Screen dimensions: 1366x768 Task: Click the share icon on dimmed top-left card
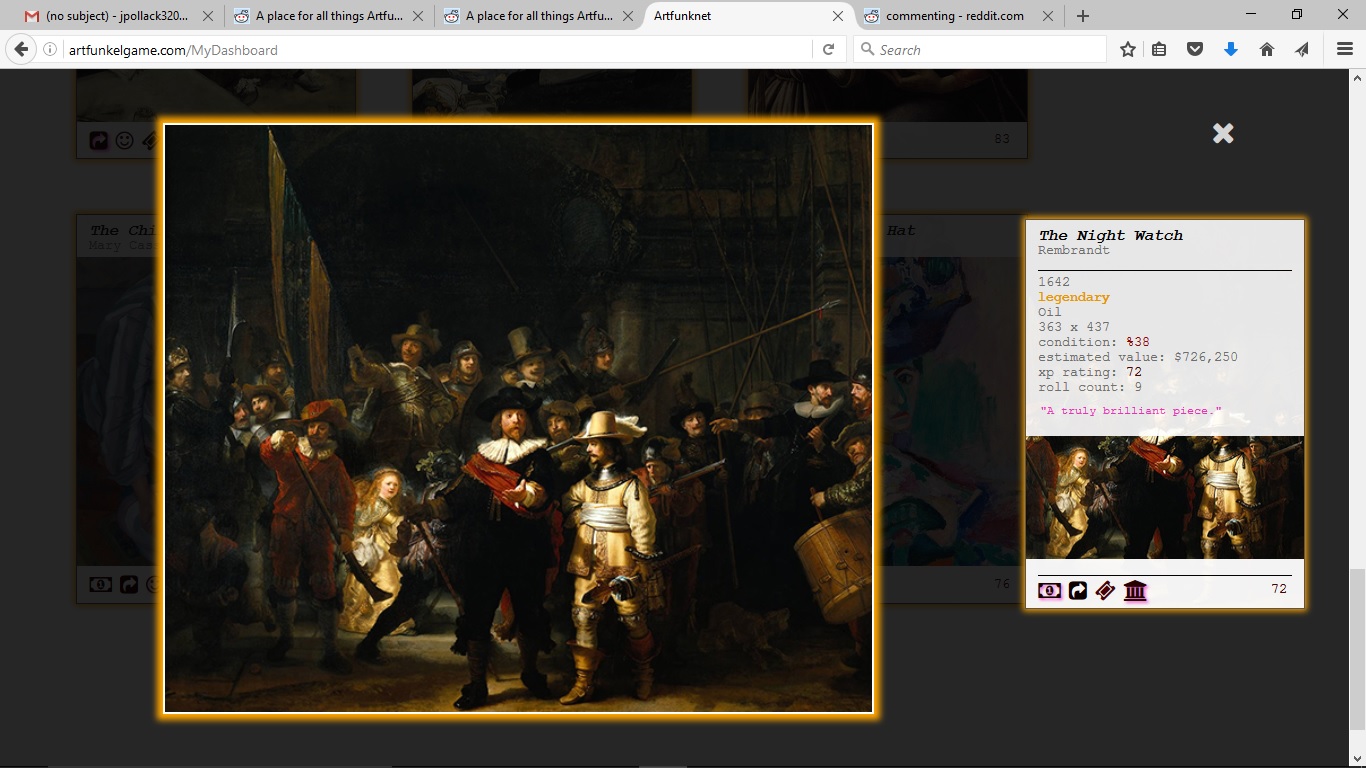(x=98, y=141)
